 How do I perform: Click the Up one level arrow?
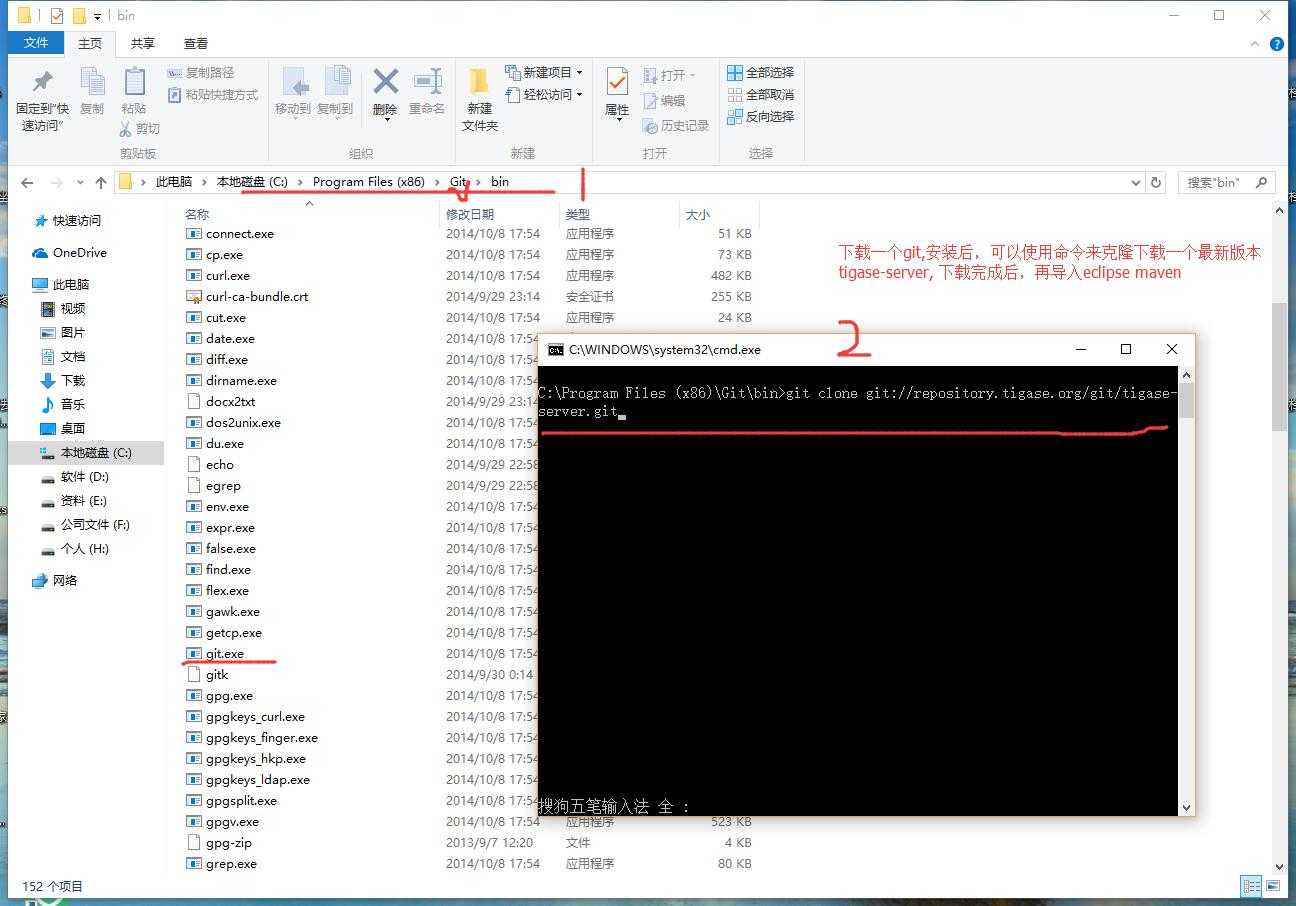pyautogui.click(x=101, y=182)
